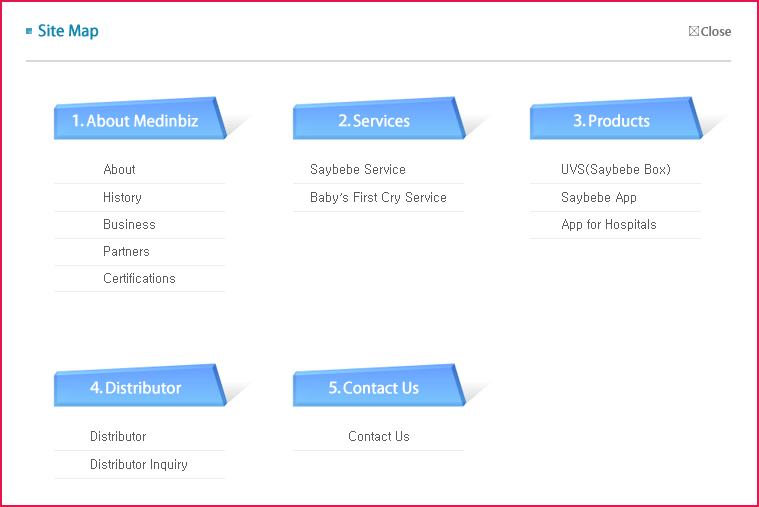This screenshot has height=507, width=759.
Task: Open the 1. About Medinbiz section header
Action: pos(140,119)
